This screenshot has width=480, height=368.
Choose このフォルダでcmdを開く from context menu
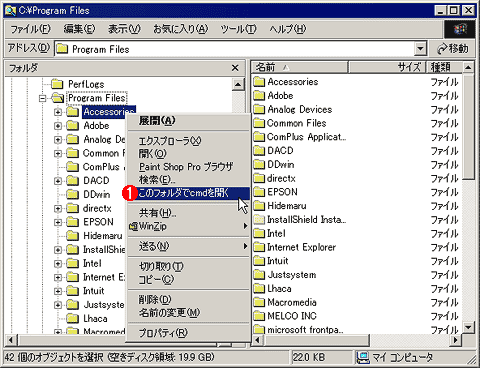(189, 193)
